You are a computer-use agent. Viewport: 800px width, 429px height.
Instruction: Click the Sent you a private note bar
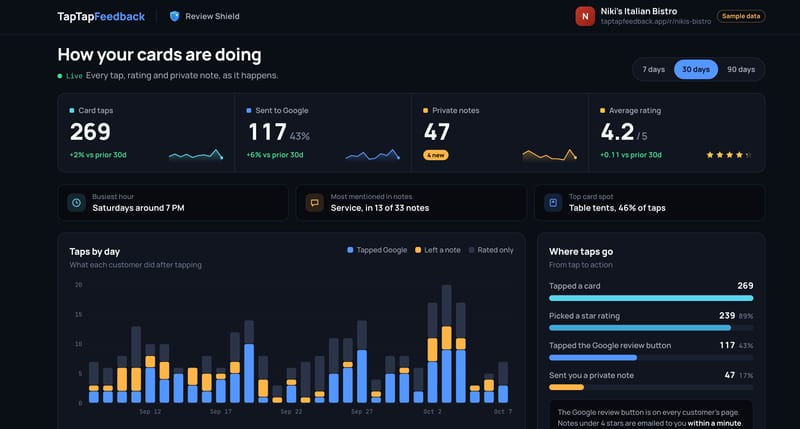point(651,387)
